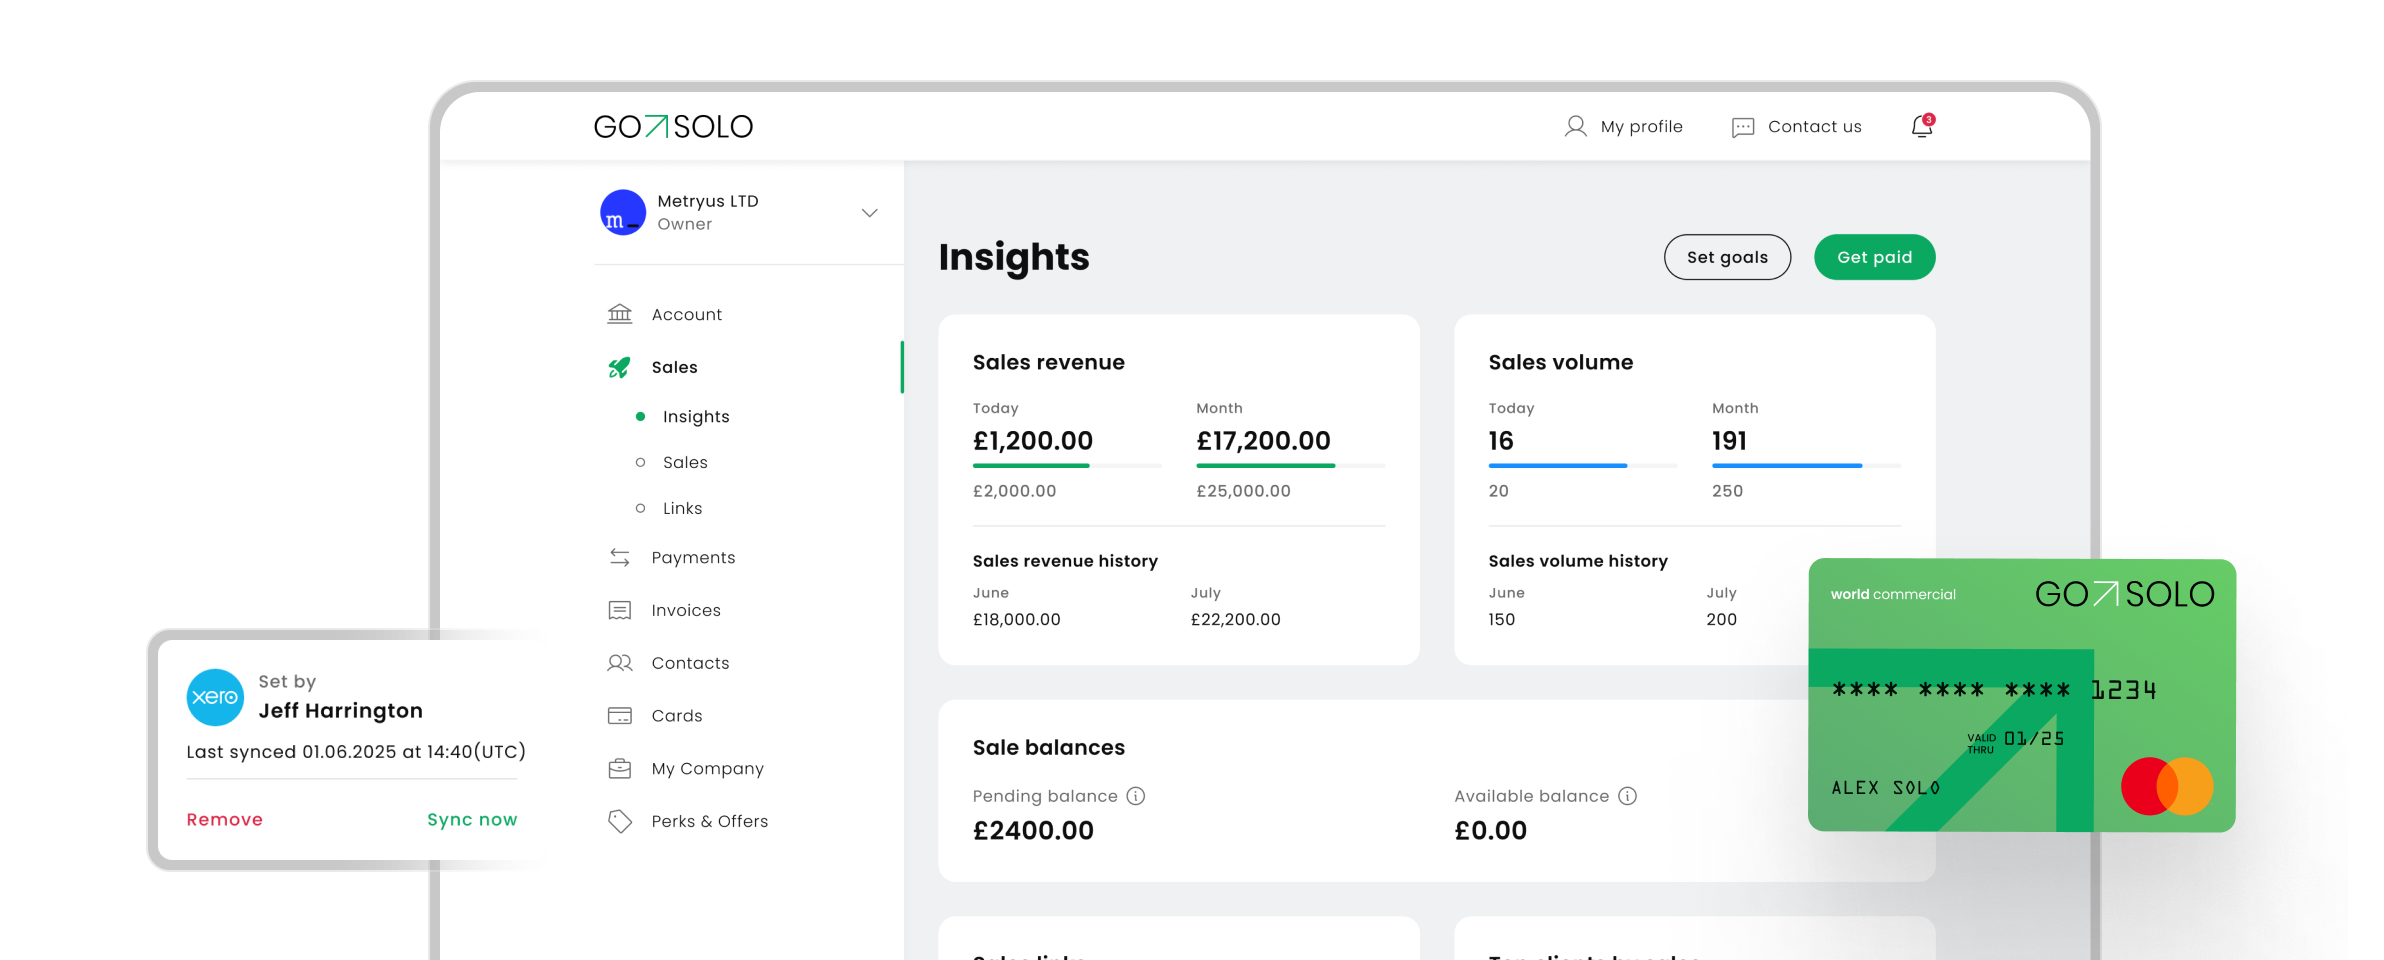Viewport: 2384px width, 960px height.
Task: Click Remove in Xero sync card
Action: [224, 819]
